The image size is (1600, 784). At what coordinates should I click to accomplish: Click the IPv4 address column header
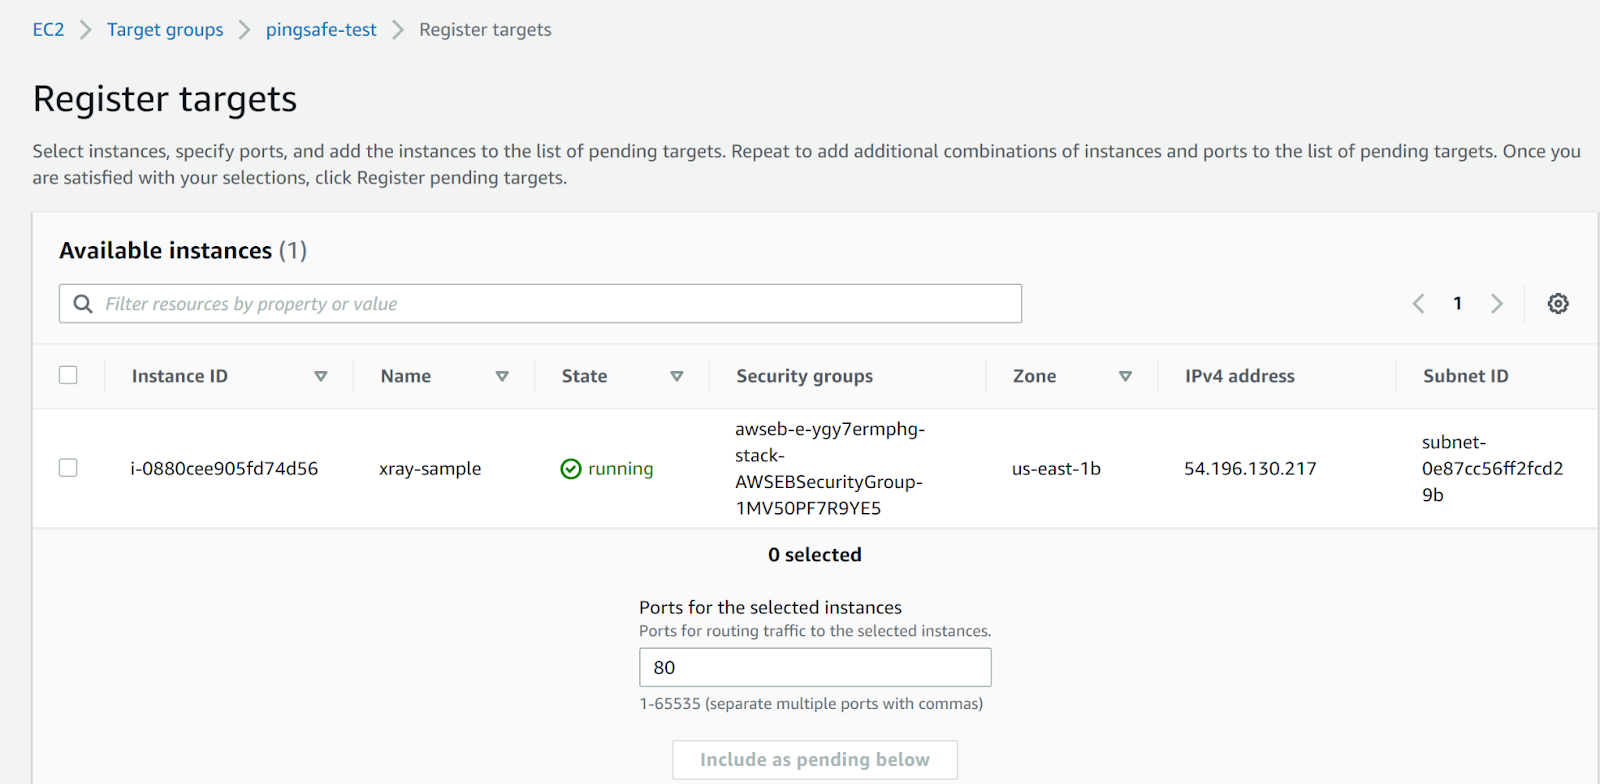(x=1239, y=376)
